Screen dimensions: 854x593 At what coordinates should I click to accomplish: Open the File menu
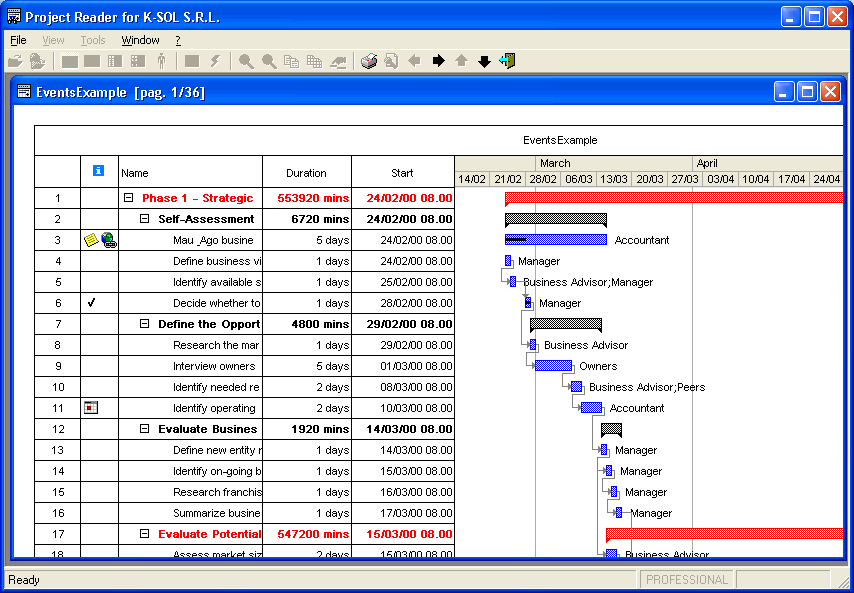point(18,40)
